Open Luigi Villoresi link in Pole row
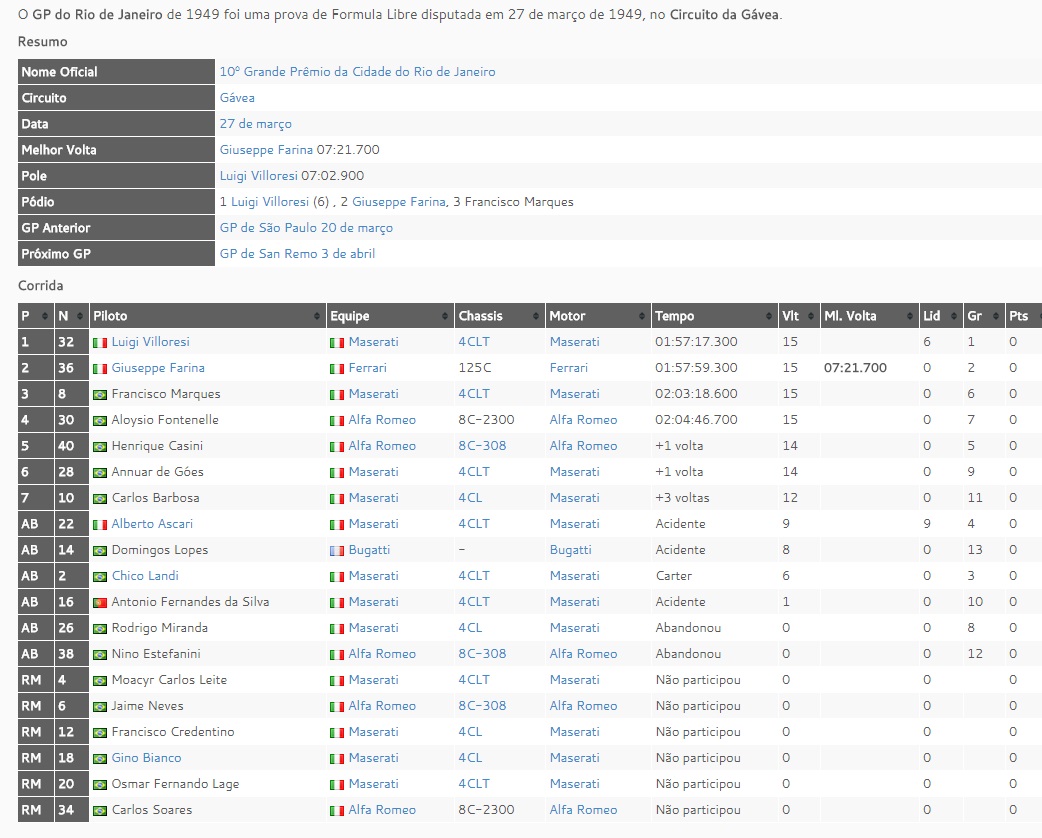 tap(259, 175)
